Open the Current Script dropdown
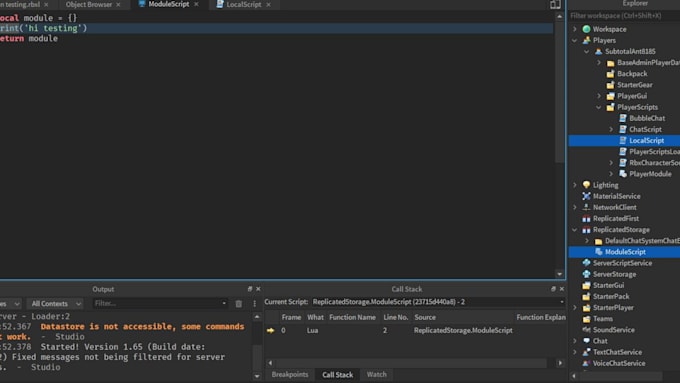This screenshot has height=383, width=680. pos(438,302)
